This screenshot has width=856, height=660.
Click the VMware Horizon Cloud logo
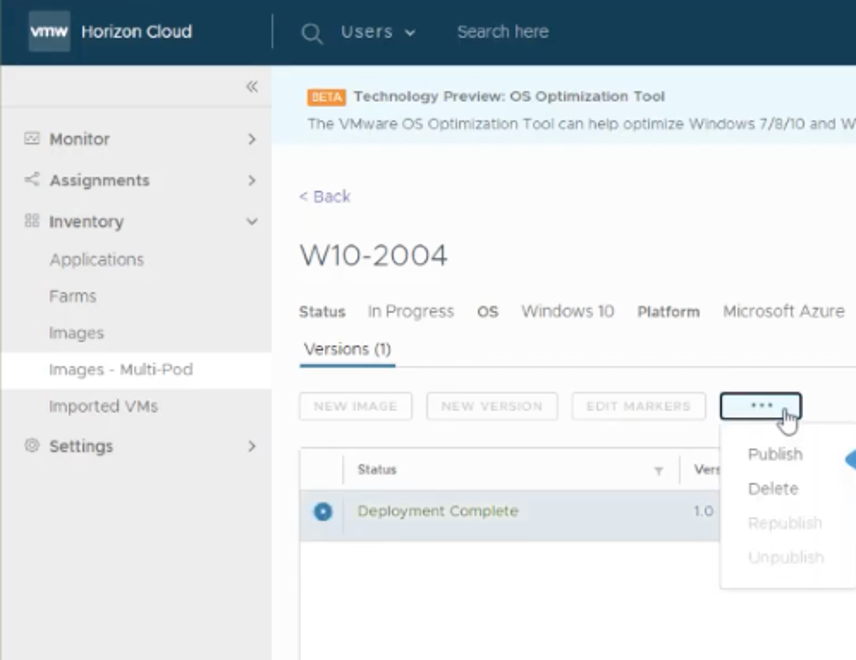pyautogui.click(x=48, y=31)
